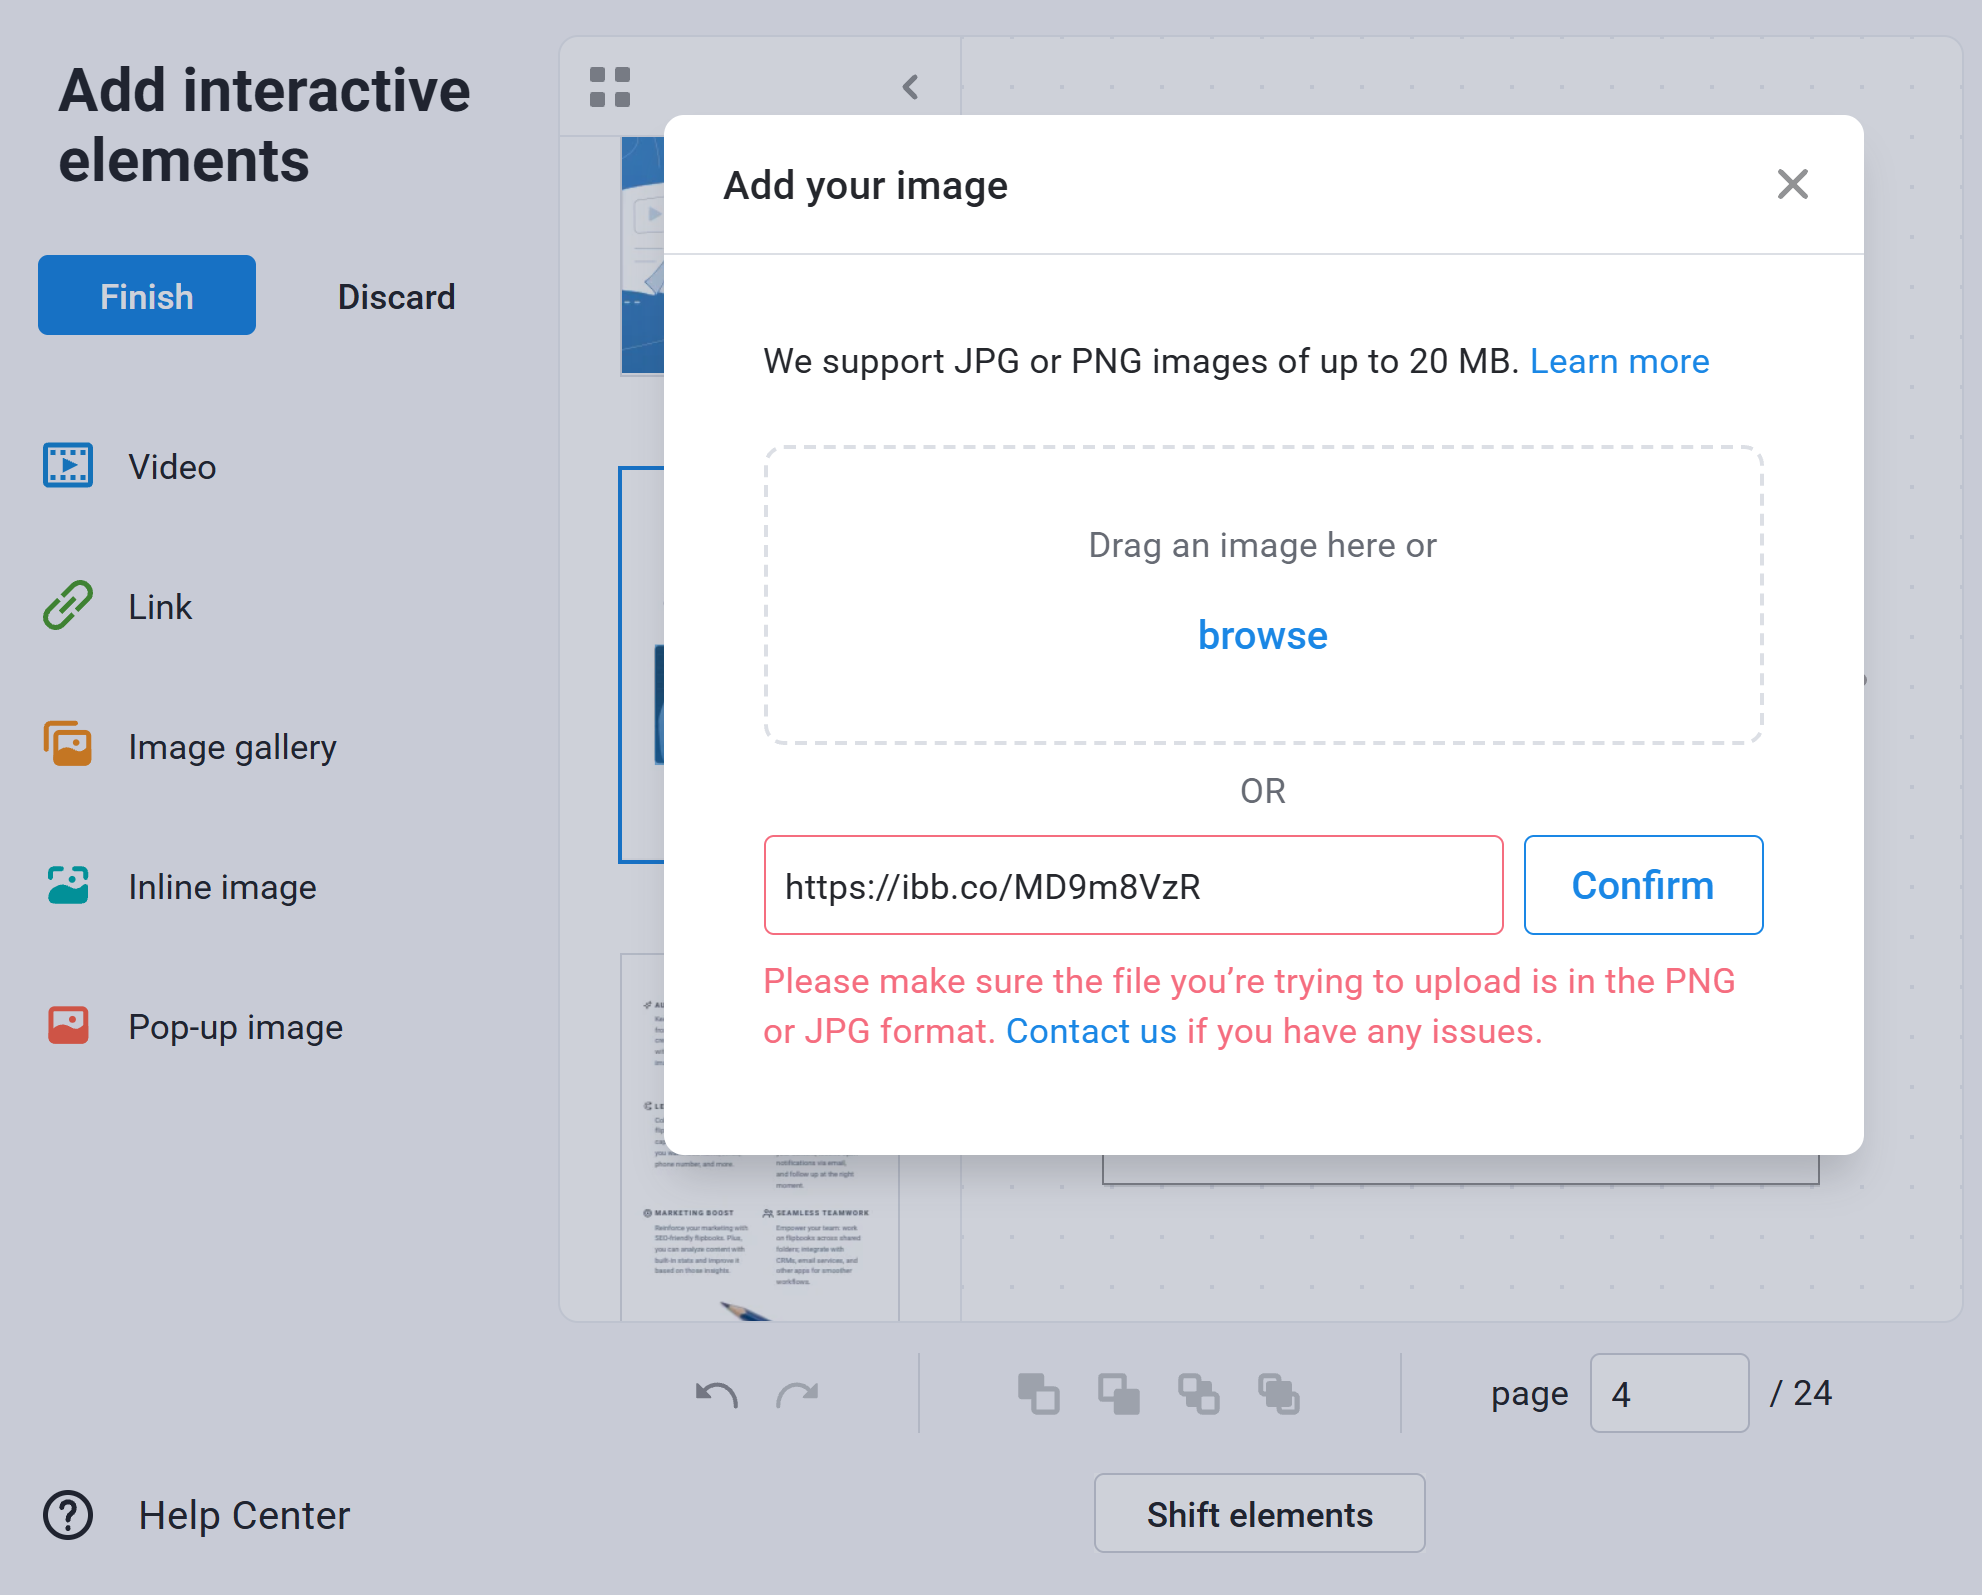Click the browse link in drop zone
Image resolution: width=1982 pixels, height=1595 pixels.
pyautogui.click(x=1262, y=636)
